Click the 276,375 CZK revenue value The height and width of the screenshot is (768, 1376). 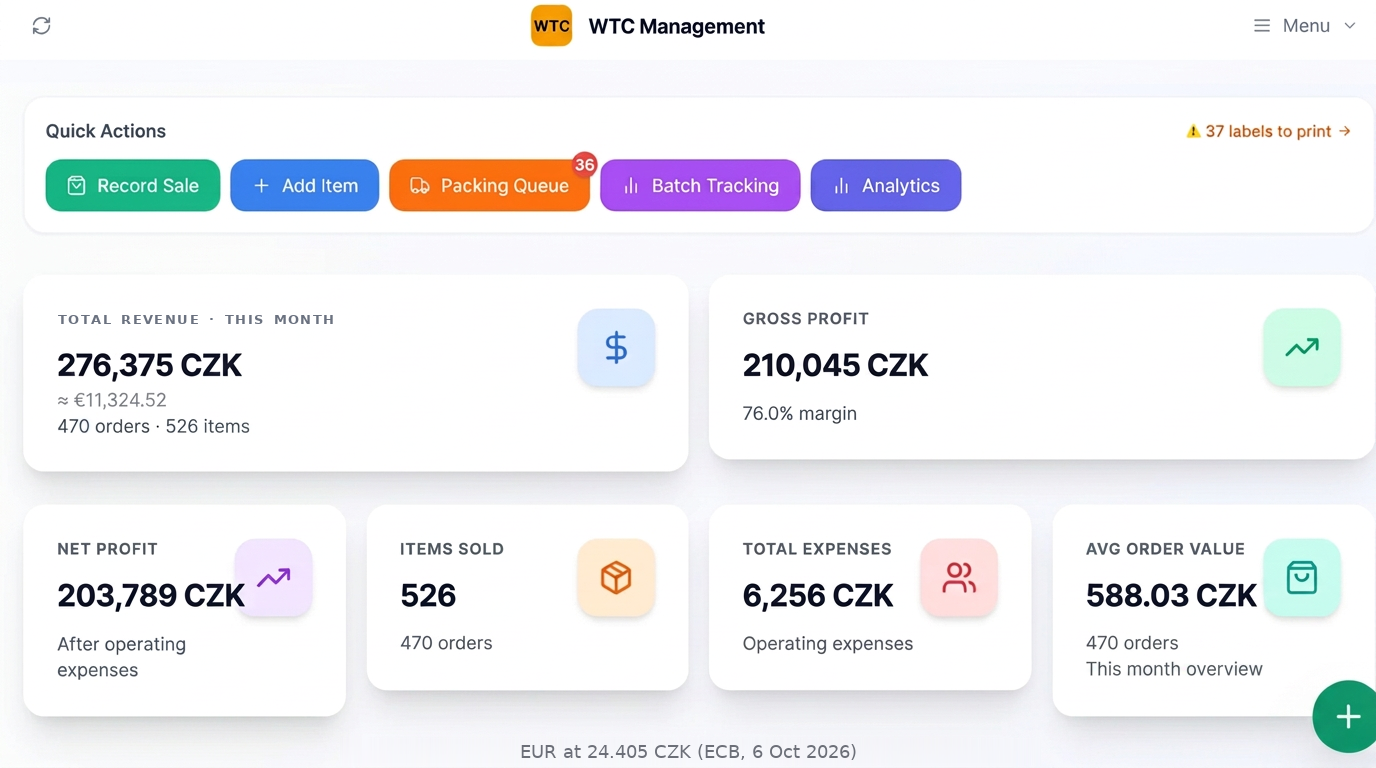point(150,365)
